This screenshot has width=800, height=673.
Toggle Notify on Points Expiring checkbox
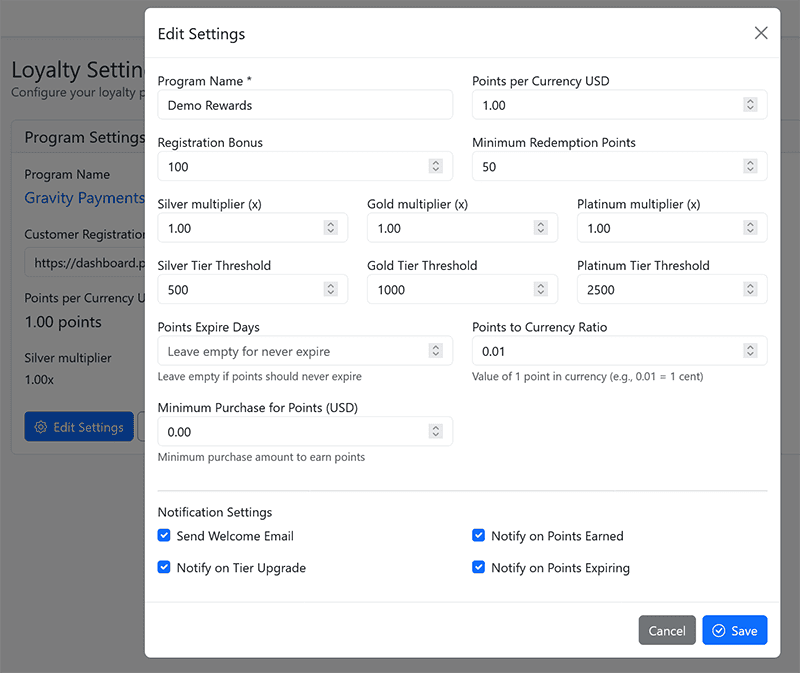[x=479, y=567]
